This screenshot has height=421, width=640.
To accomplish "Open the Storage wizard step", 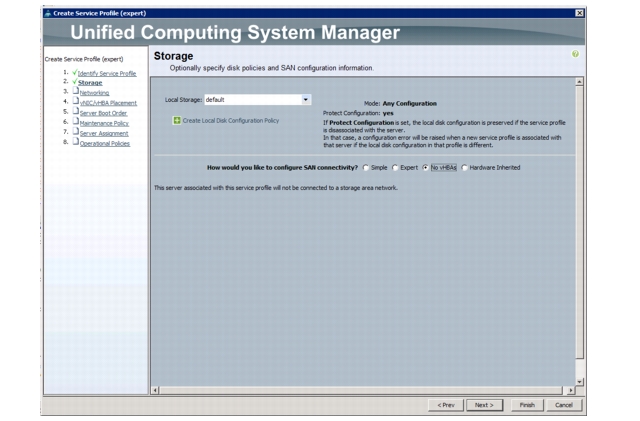I will [x=90, y=83].
